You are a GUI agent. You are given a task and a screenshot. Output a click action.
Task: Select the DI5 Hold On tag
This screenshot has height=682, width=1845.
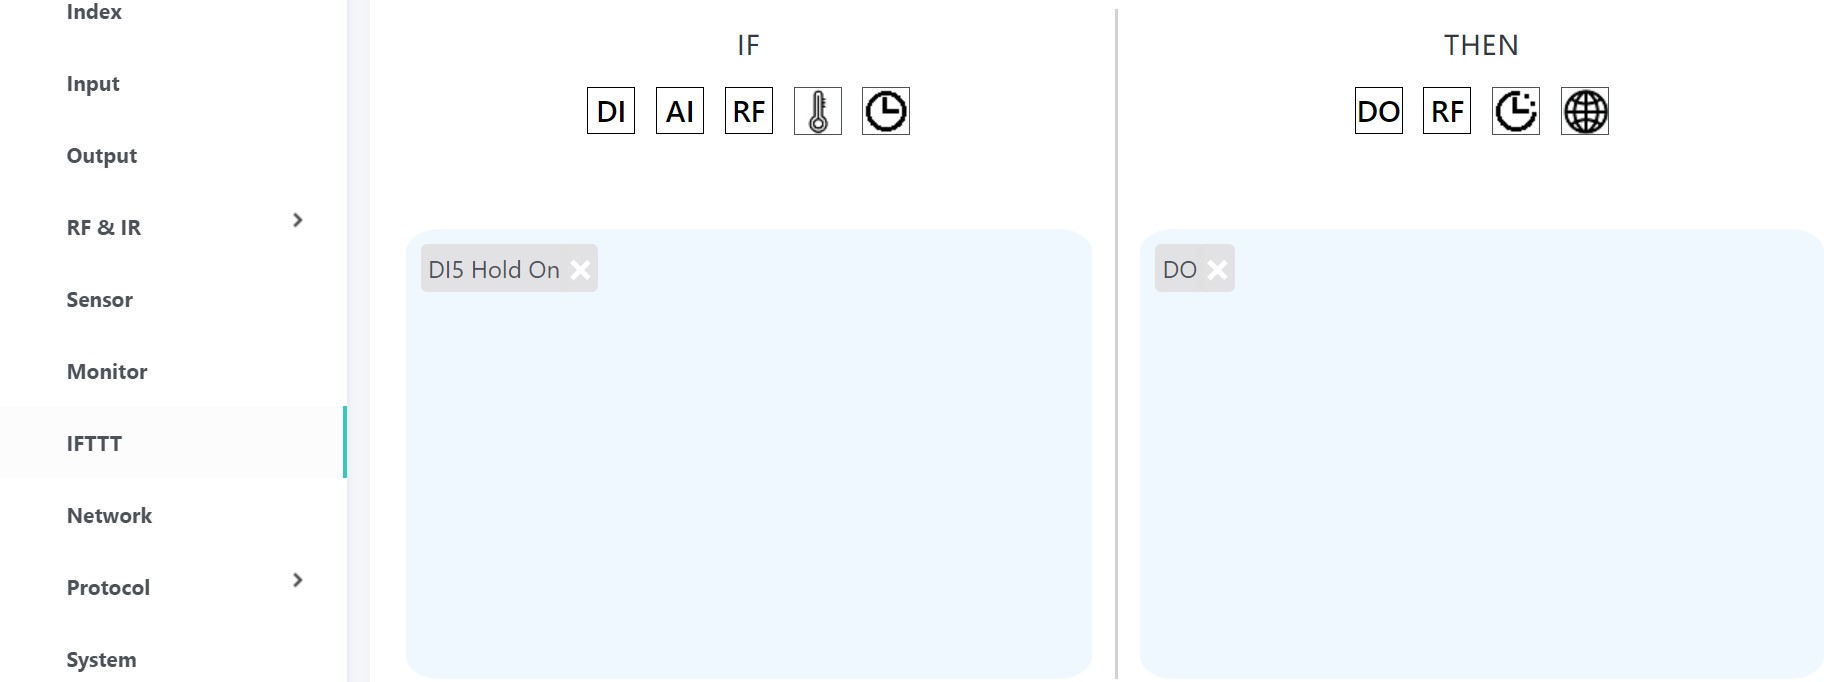(493, 270)
